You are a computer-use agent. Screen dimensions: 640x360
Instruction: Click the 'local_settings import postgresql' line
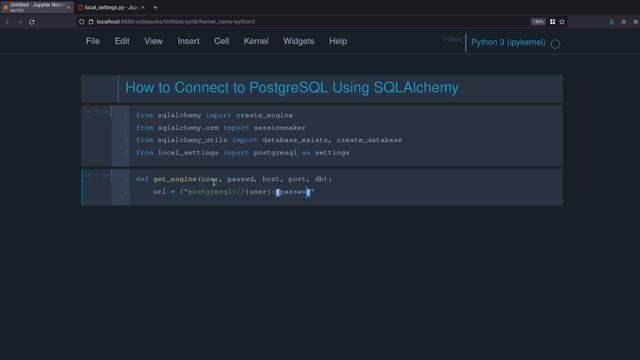pos(242,153)
